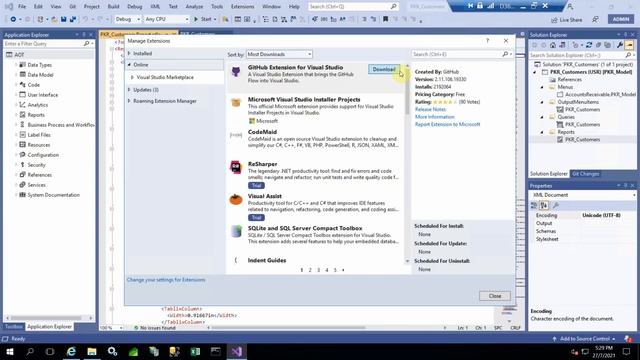Collapse the Queries folder in Solution Explorer
This screenshot has width=640, height=360.
(542, 117)
